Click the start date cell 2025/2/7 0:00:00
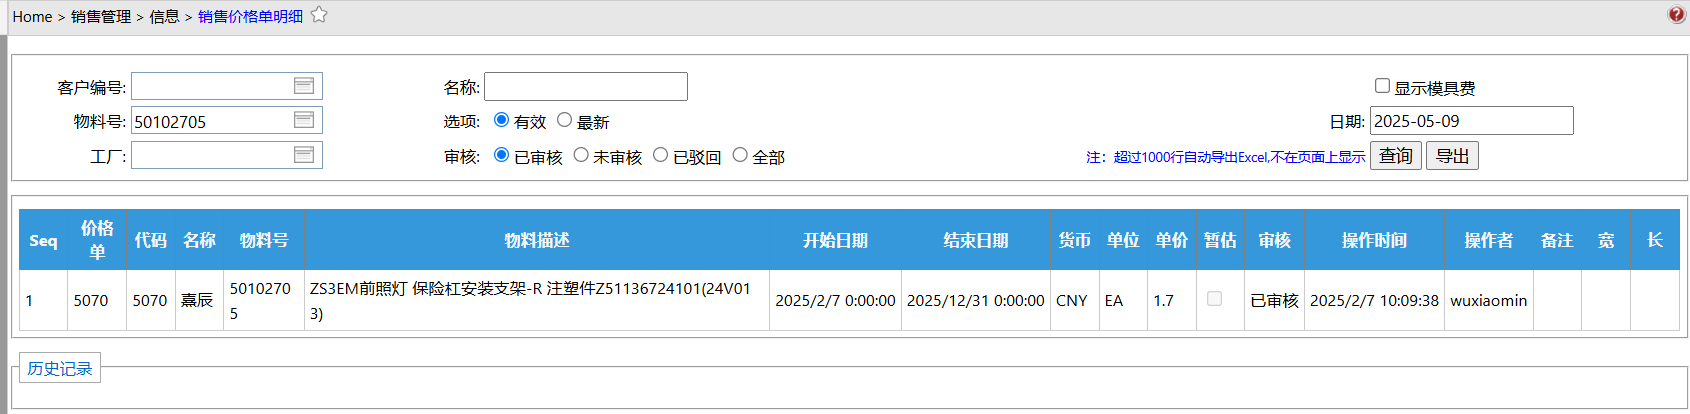This screenshot has height=414, width=1690. click(x=835, y=300)
